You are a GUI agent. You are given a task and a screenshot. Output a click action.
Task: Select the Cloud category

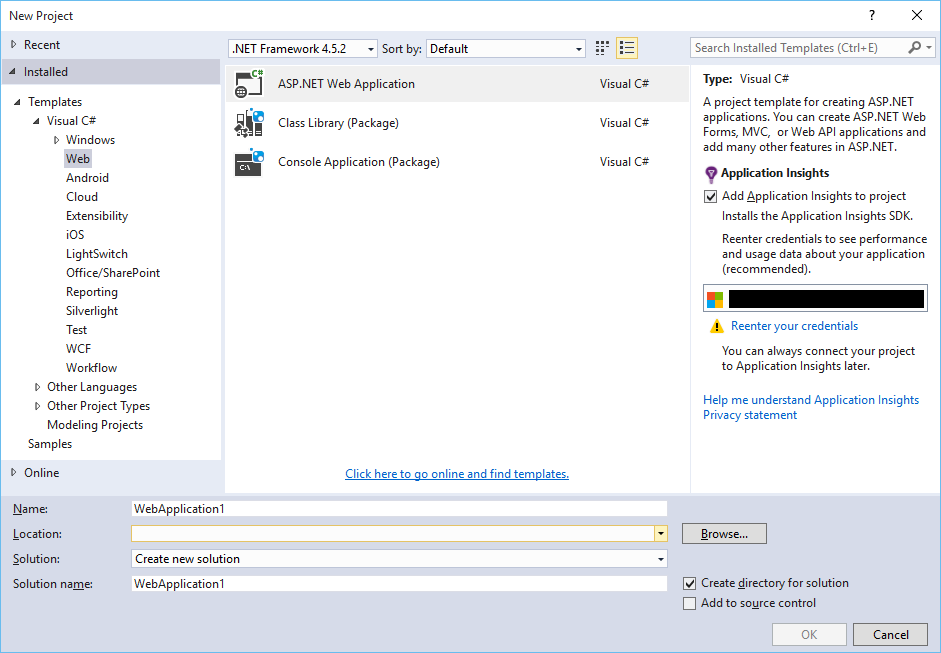point(82,197)
